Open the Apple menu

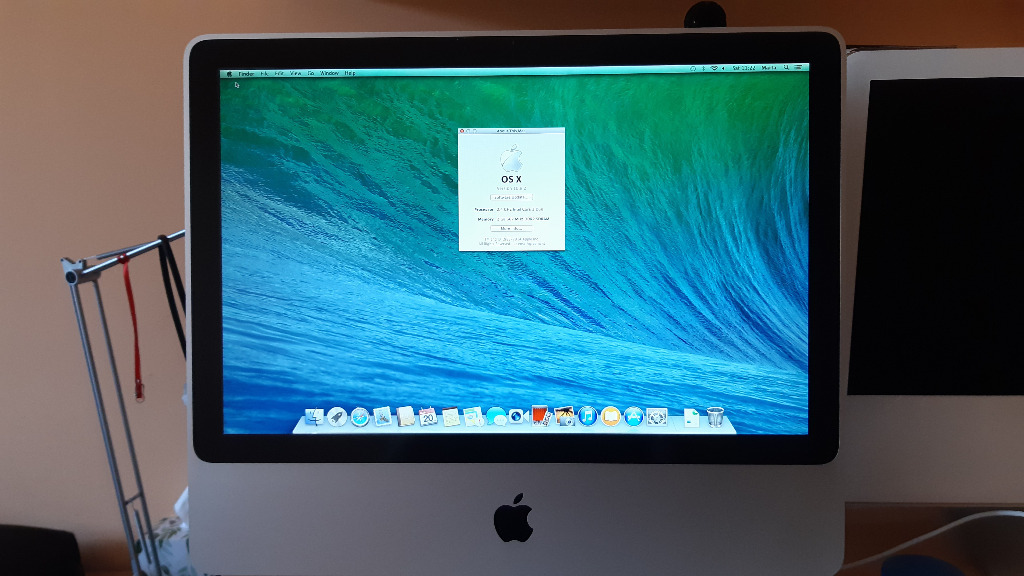coord(229,74)
